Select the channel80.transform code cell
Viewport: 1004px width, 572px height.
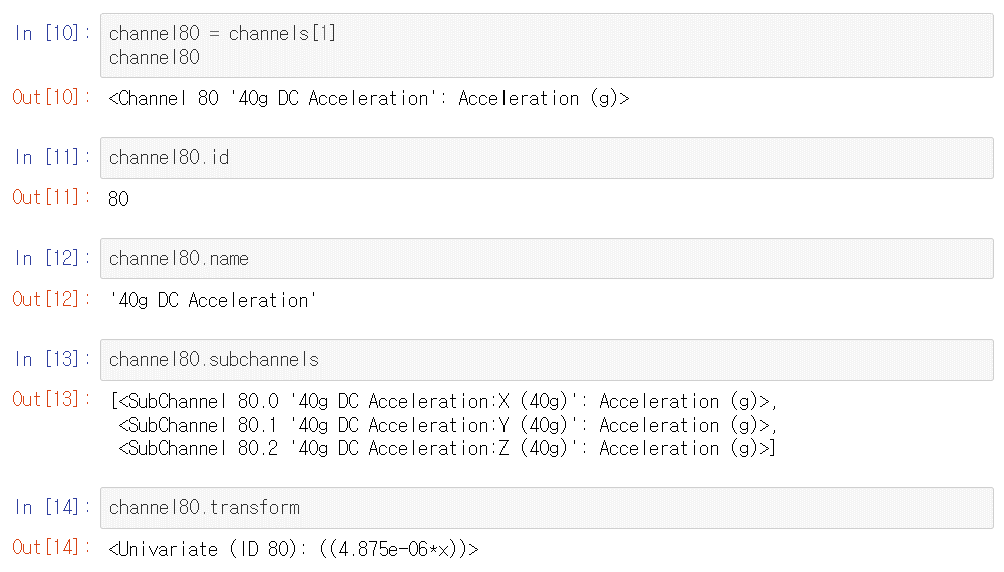546,508
